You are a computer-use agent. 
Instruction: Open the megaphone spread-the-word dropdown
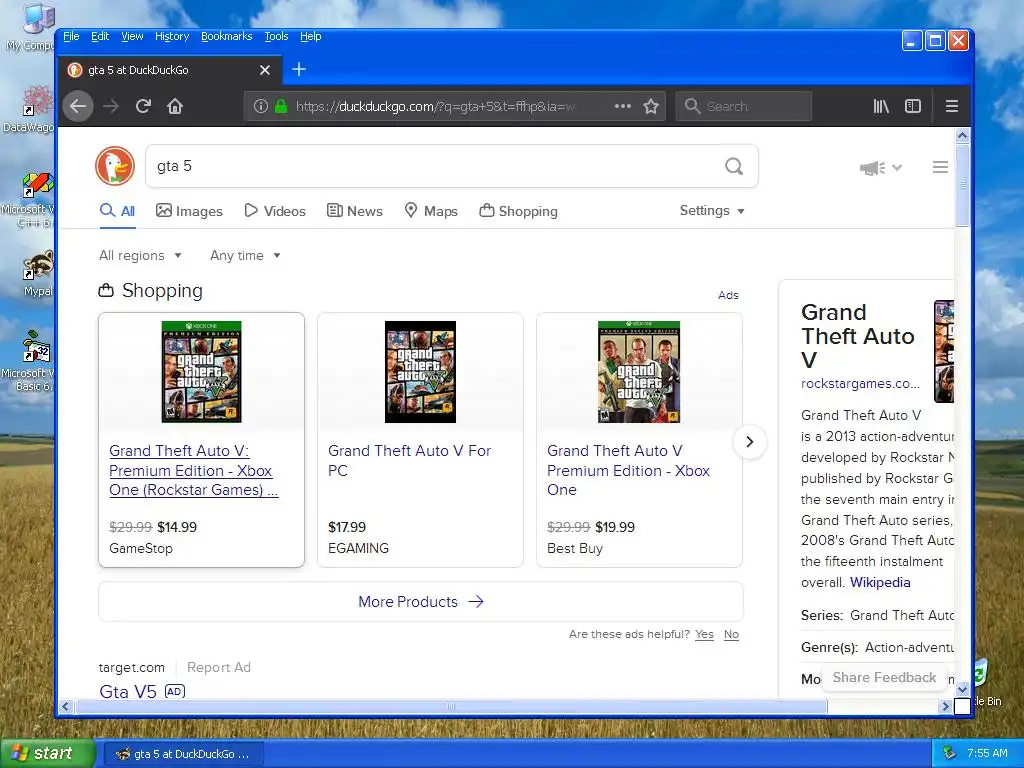(x=880, y=168)
